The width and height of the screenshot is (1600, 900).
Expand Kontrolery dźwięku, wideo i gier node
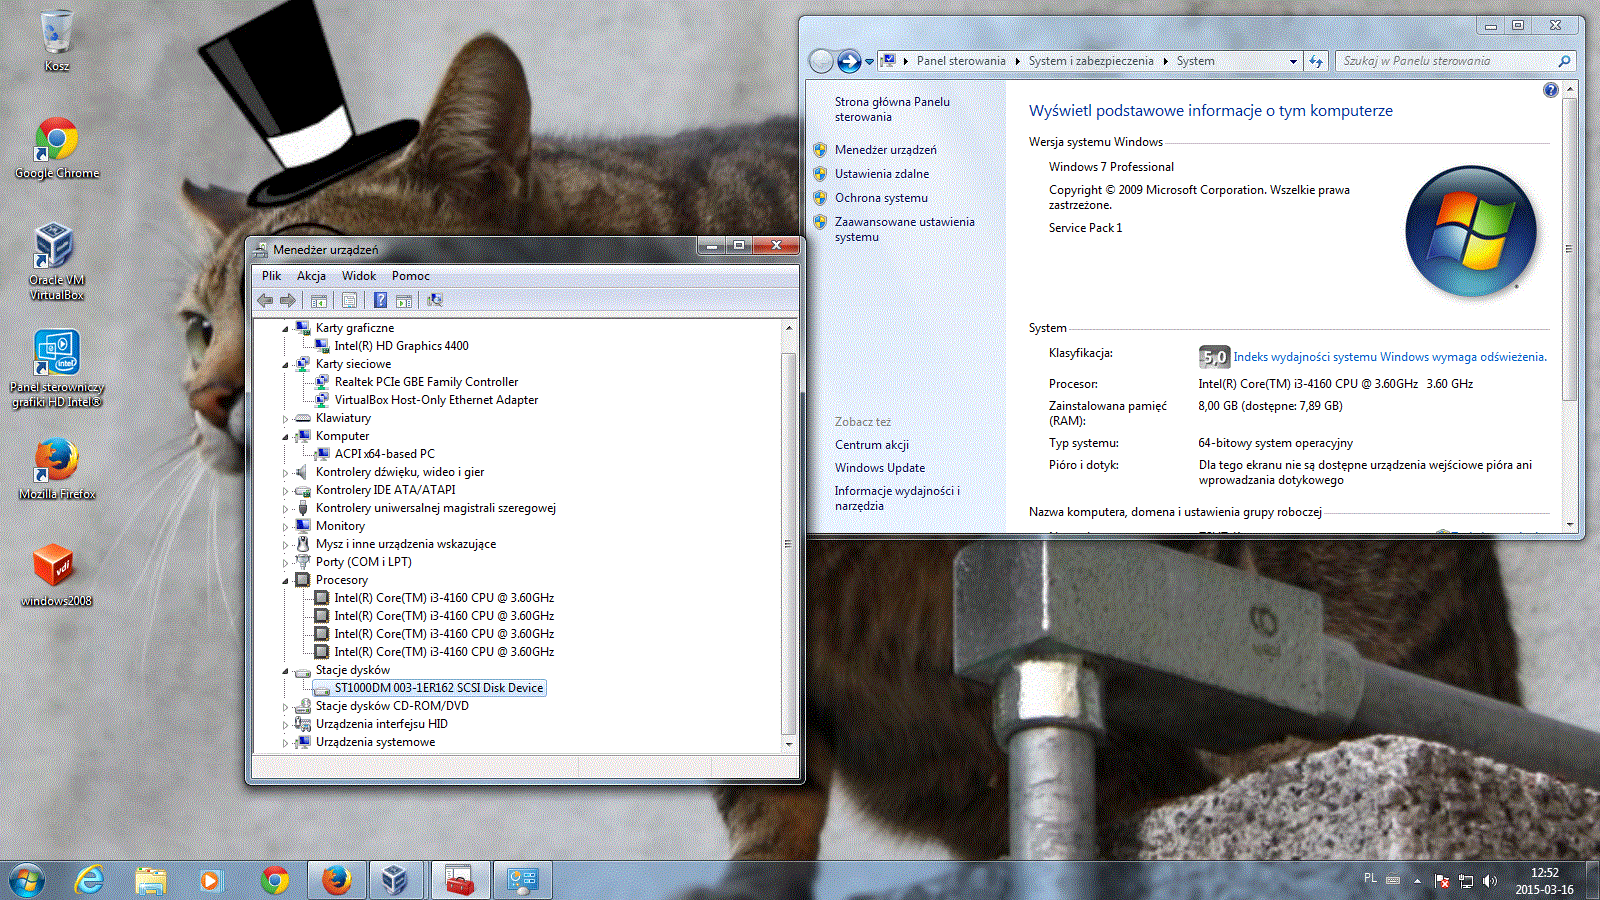(x=286, y=472)
